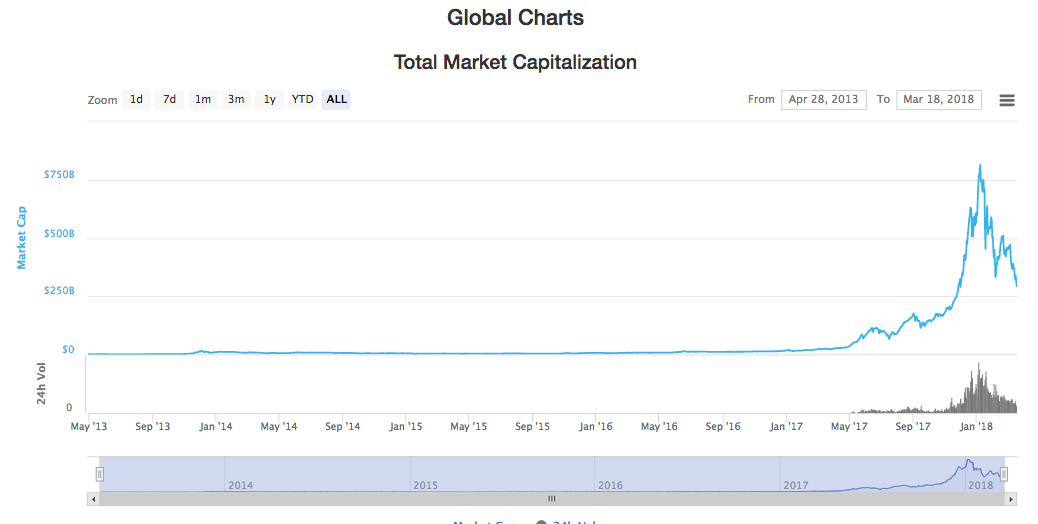Switch zoom to 1y

click(x=269, y=99)
